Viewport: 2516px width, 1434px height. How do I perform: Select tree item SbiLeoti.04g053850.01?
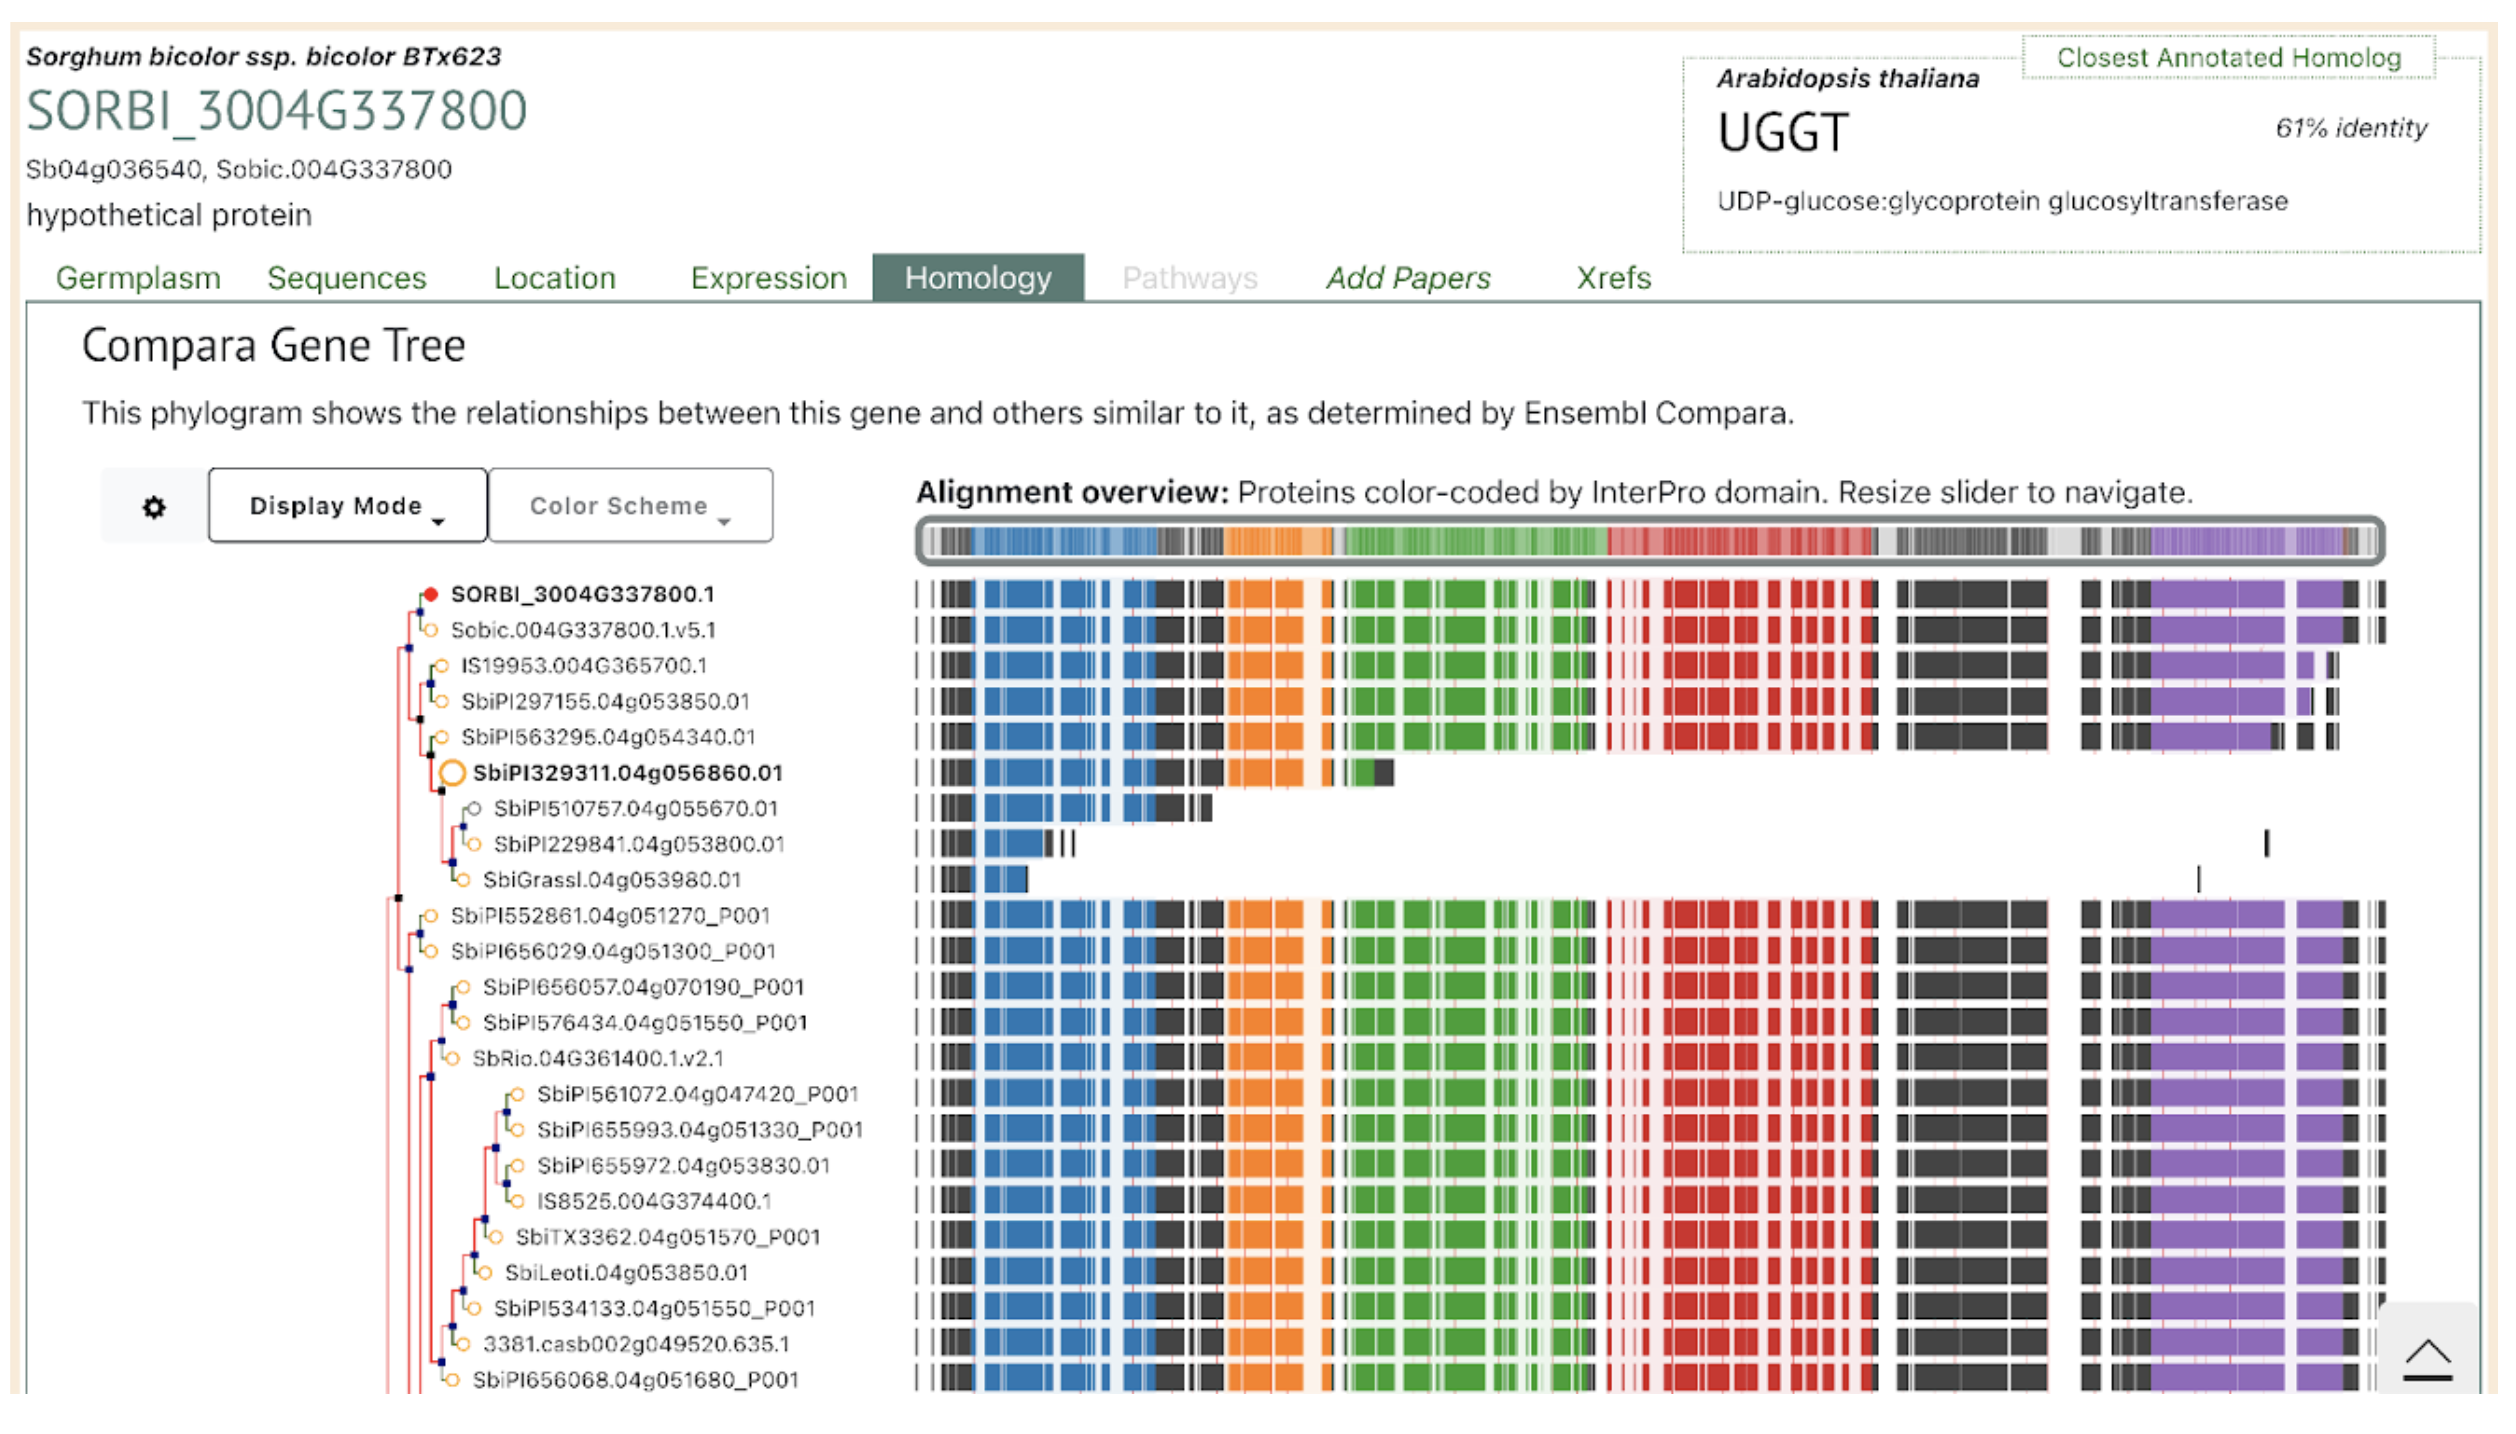pos(626,1272)
